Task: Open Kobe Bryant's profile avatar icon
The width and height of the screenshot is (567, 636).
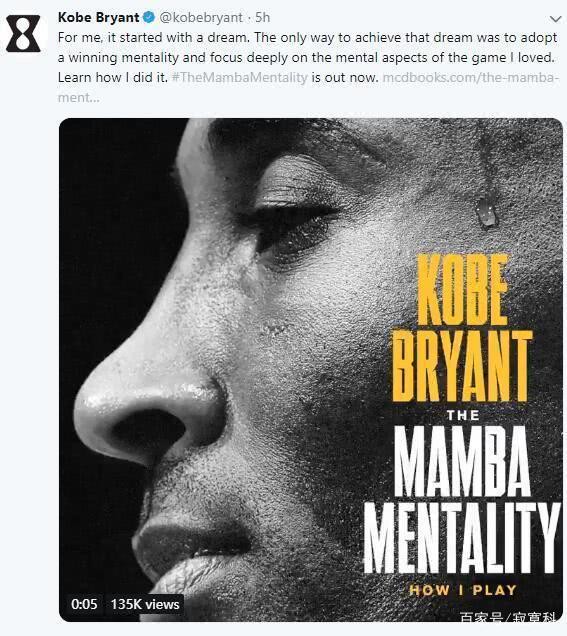Action: (x=23, y=33)
